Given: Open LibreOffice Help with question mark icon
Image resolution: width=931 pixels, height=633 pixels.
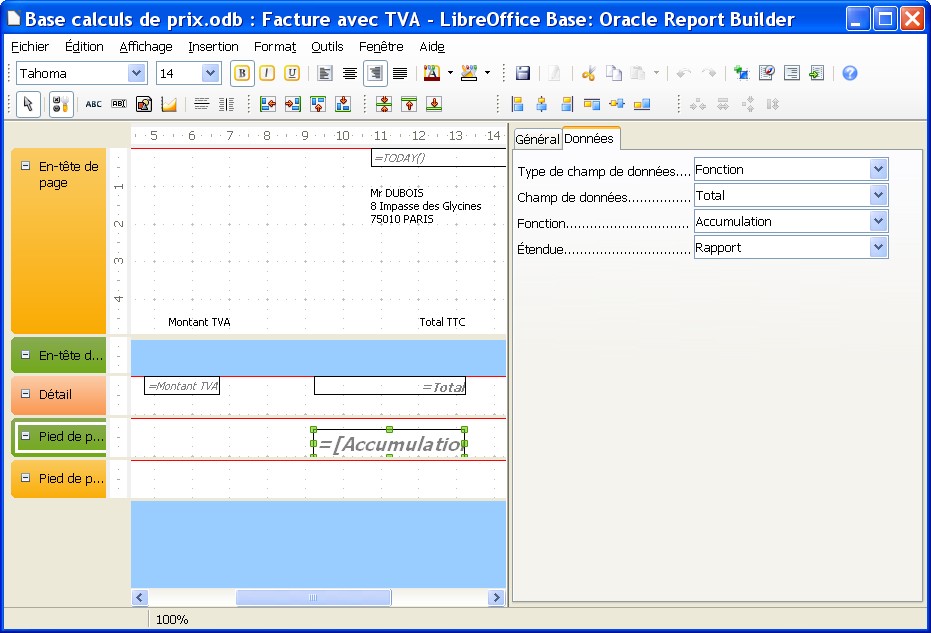Looking at the screenshot, I should [849, 73].
